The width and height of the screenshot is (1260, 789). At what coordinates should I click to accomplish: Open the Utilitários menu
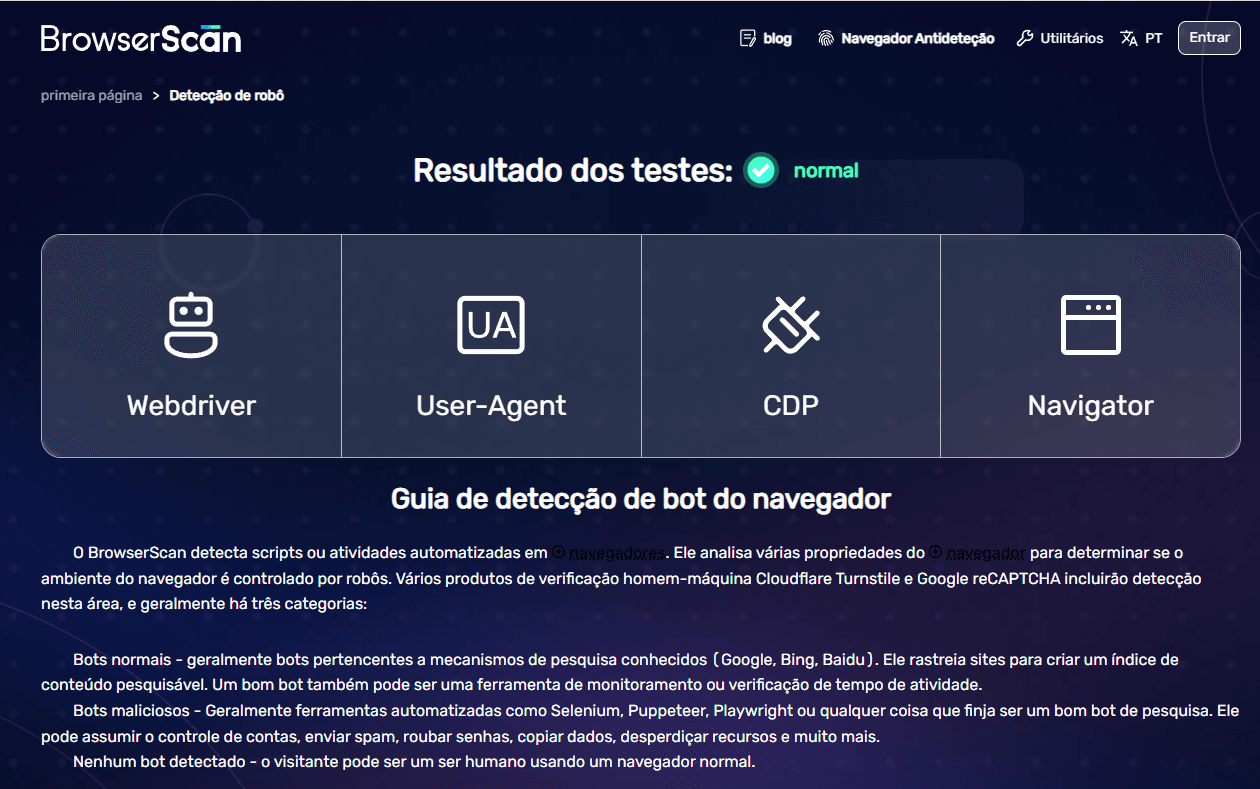(1060, 38)
